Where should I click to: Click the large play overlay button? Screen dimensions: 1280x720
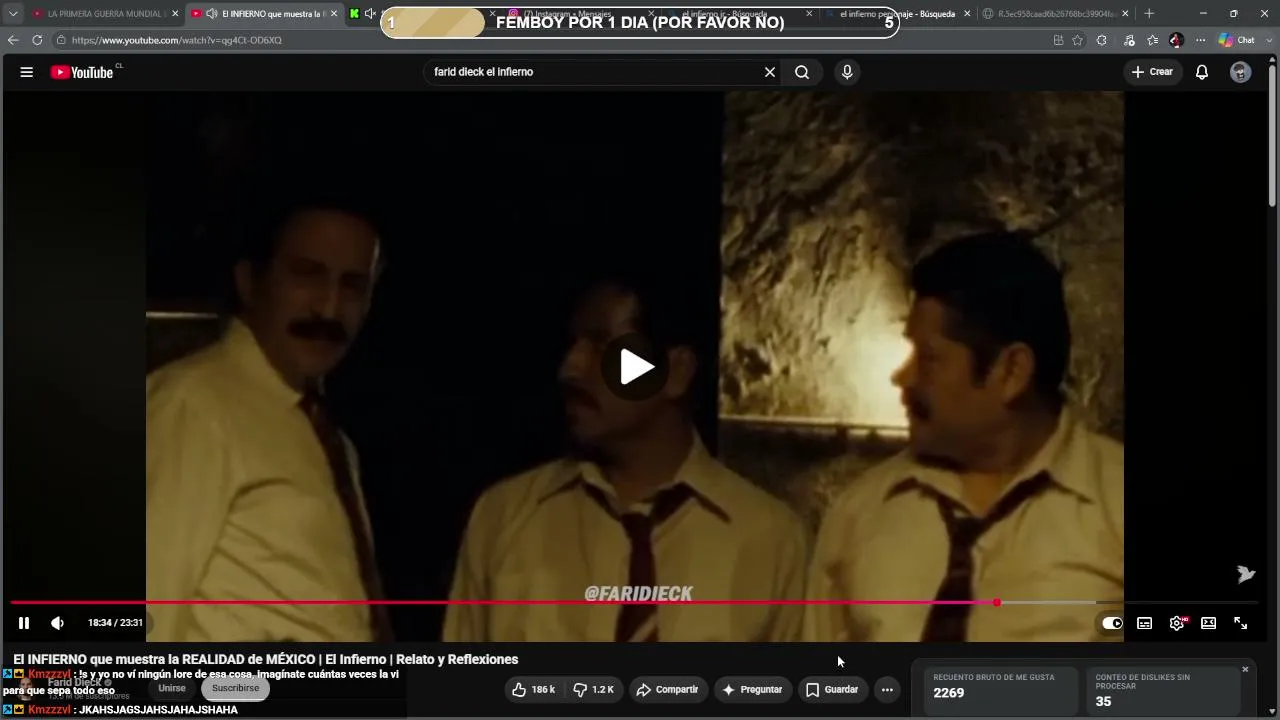[x=636, y=367]
